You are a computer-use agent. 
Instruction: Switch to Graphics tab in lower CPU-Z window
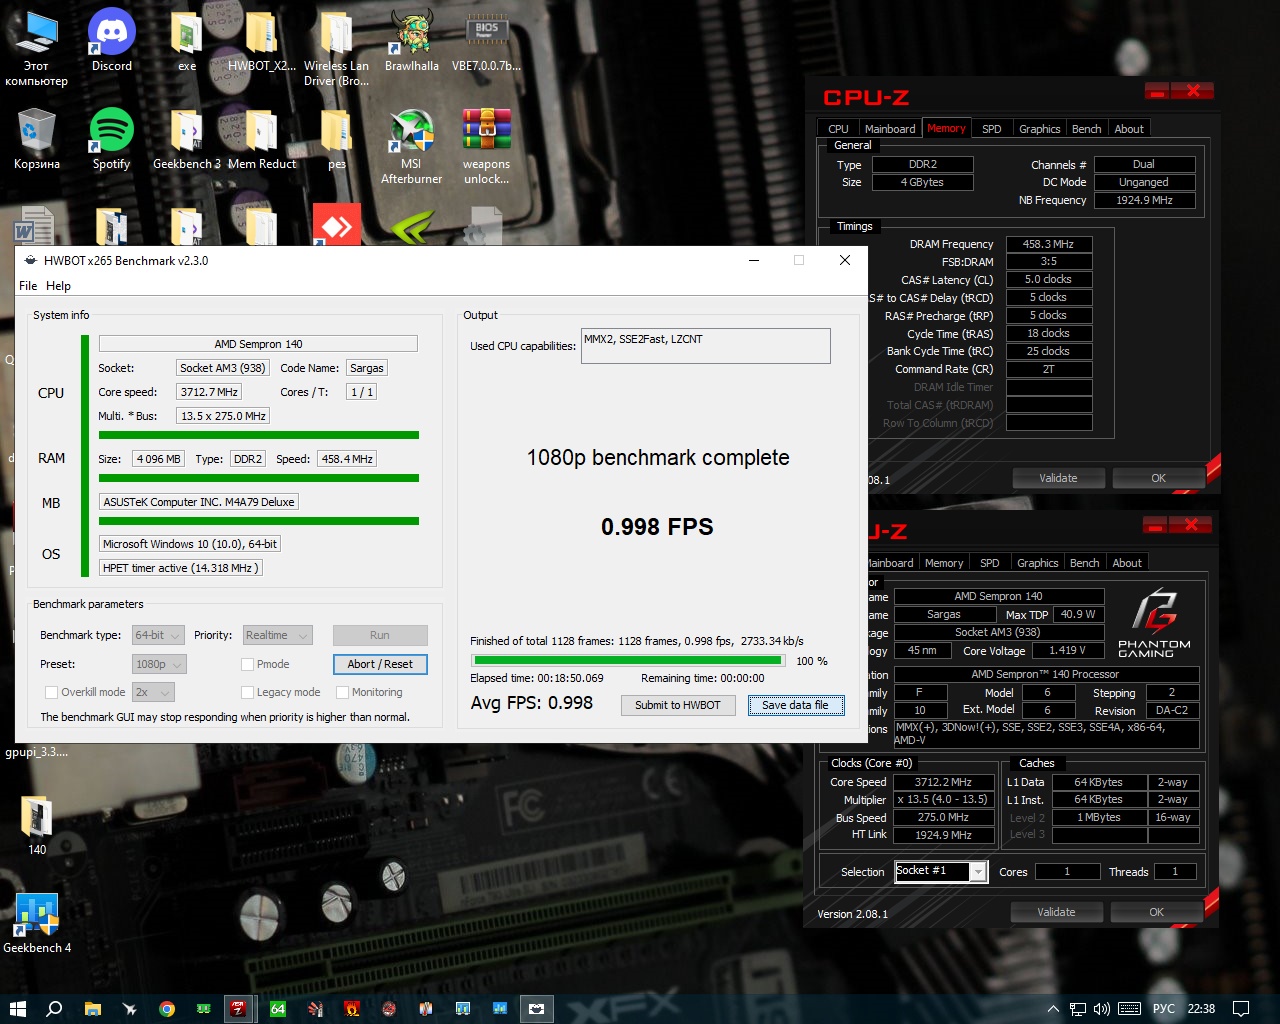pyautogui.click(x=1037, y=563)
